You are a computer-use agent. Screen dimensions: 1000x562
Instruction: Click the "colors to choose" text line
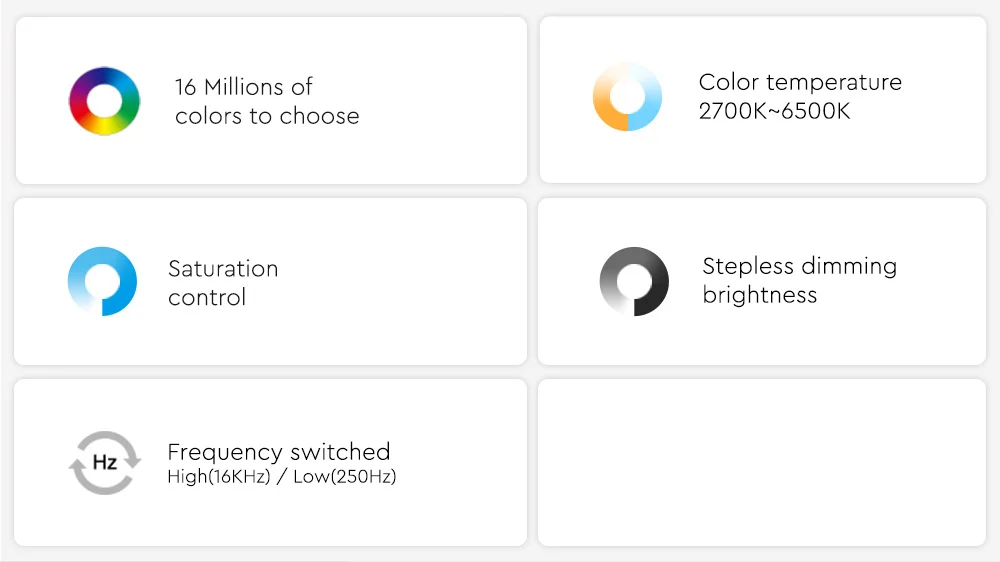tap(267, 116)
